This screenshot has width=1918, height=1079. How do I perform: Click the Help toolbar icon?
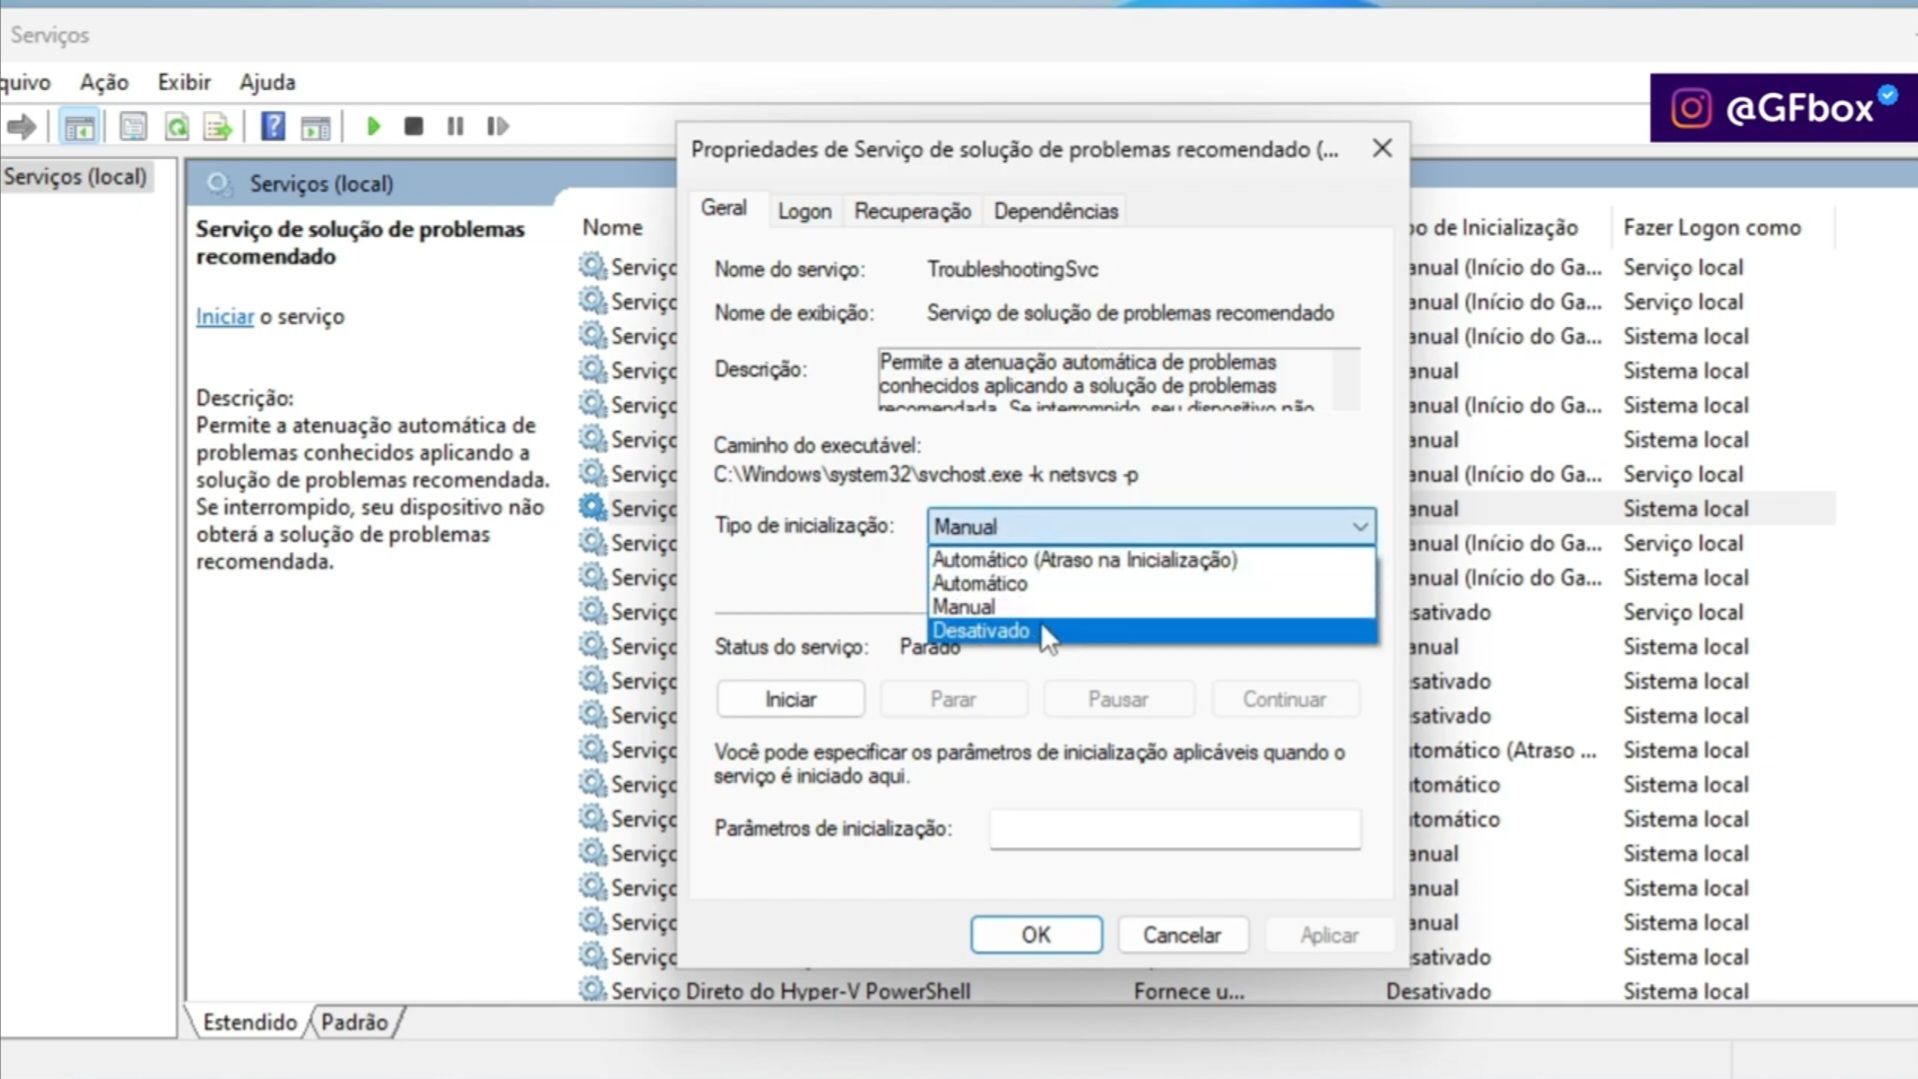(x=272, y=126)
